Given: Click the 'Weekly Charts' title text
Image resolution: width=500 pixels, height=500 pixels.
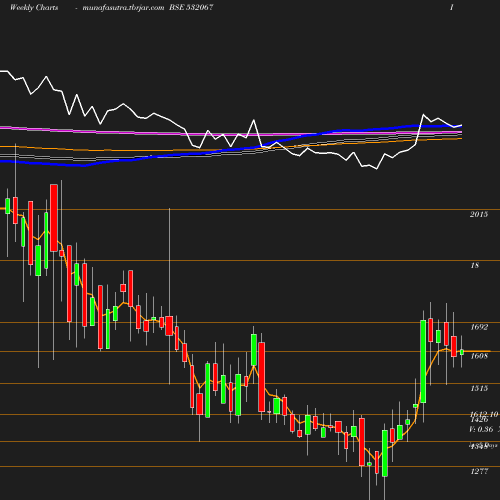Looking at the screenshot, I should click(34, 7).
